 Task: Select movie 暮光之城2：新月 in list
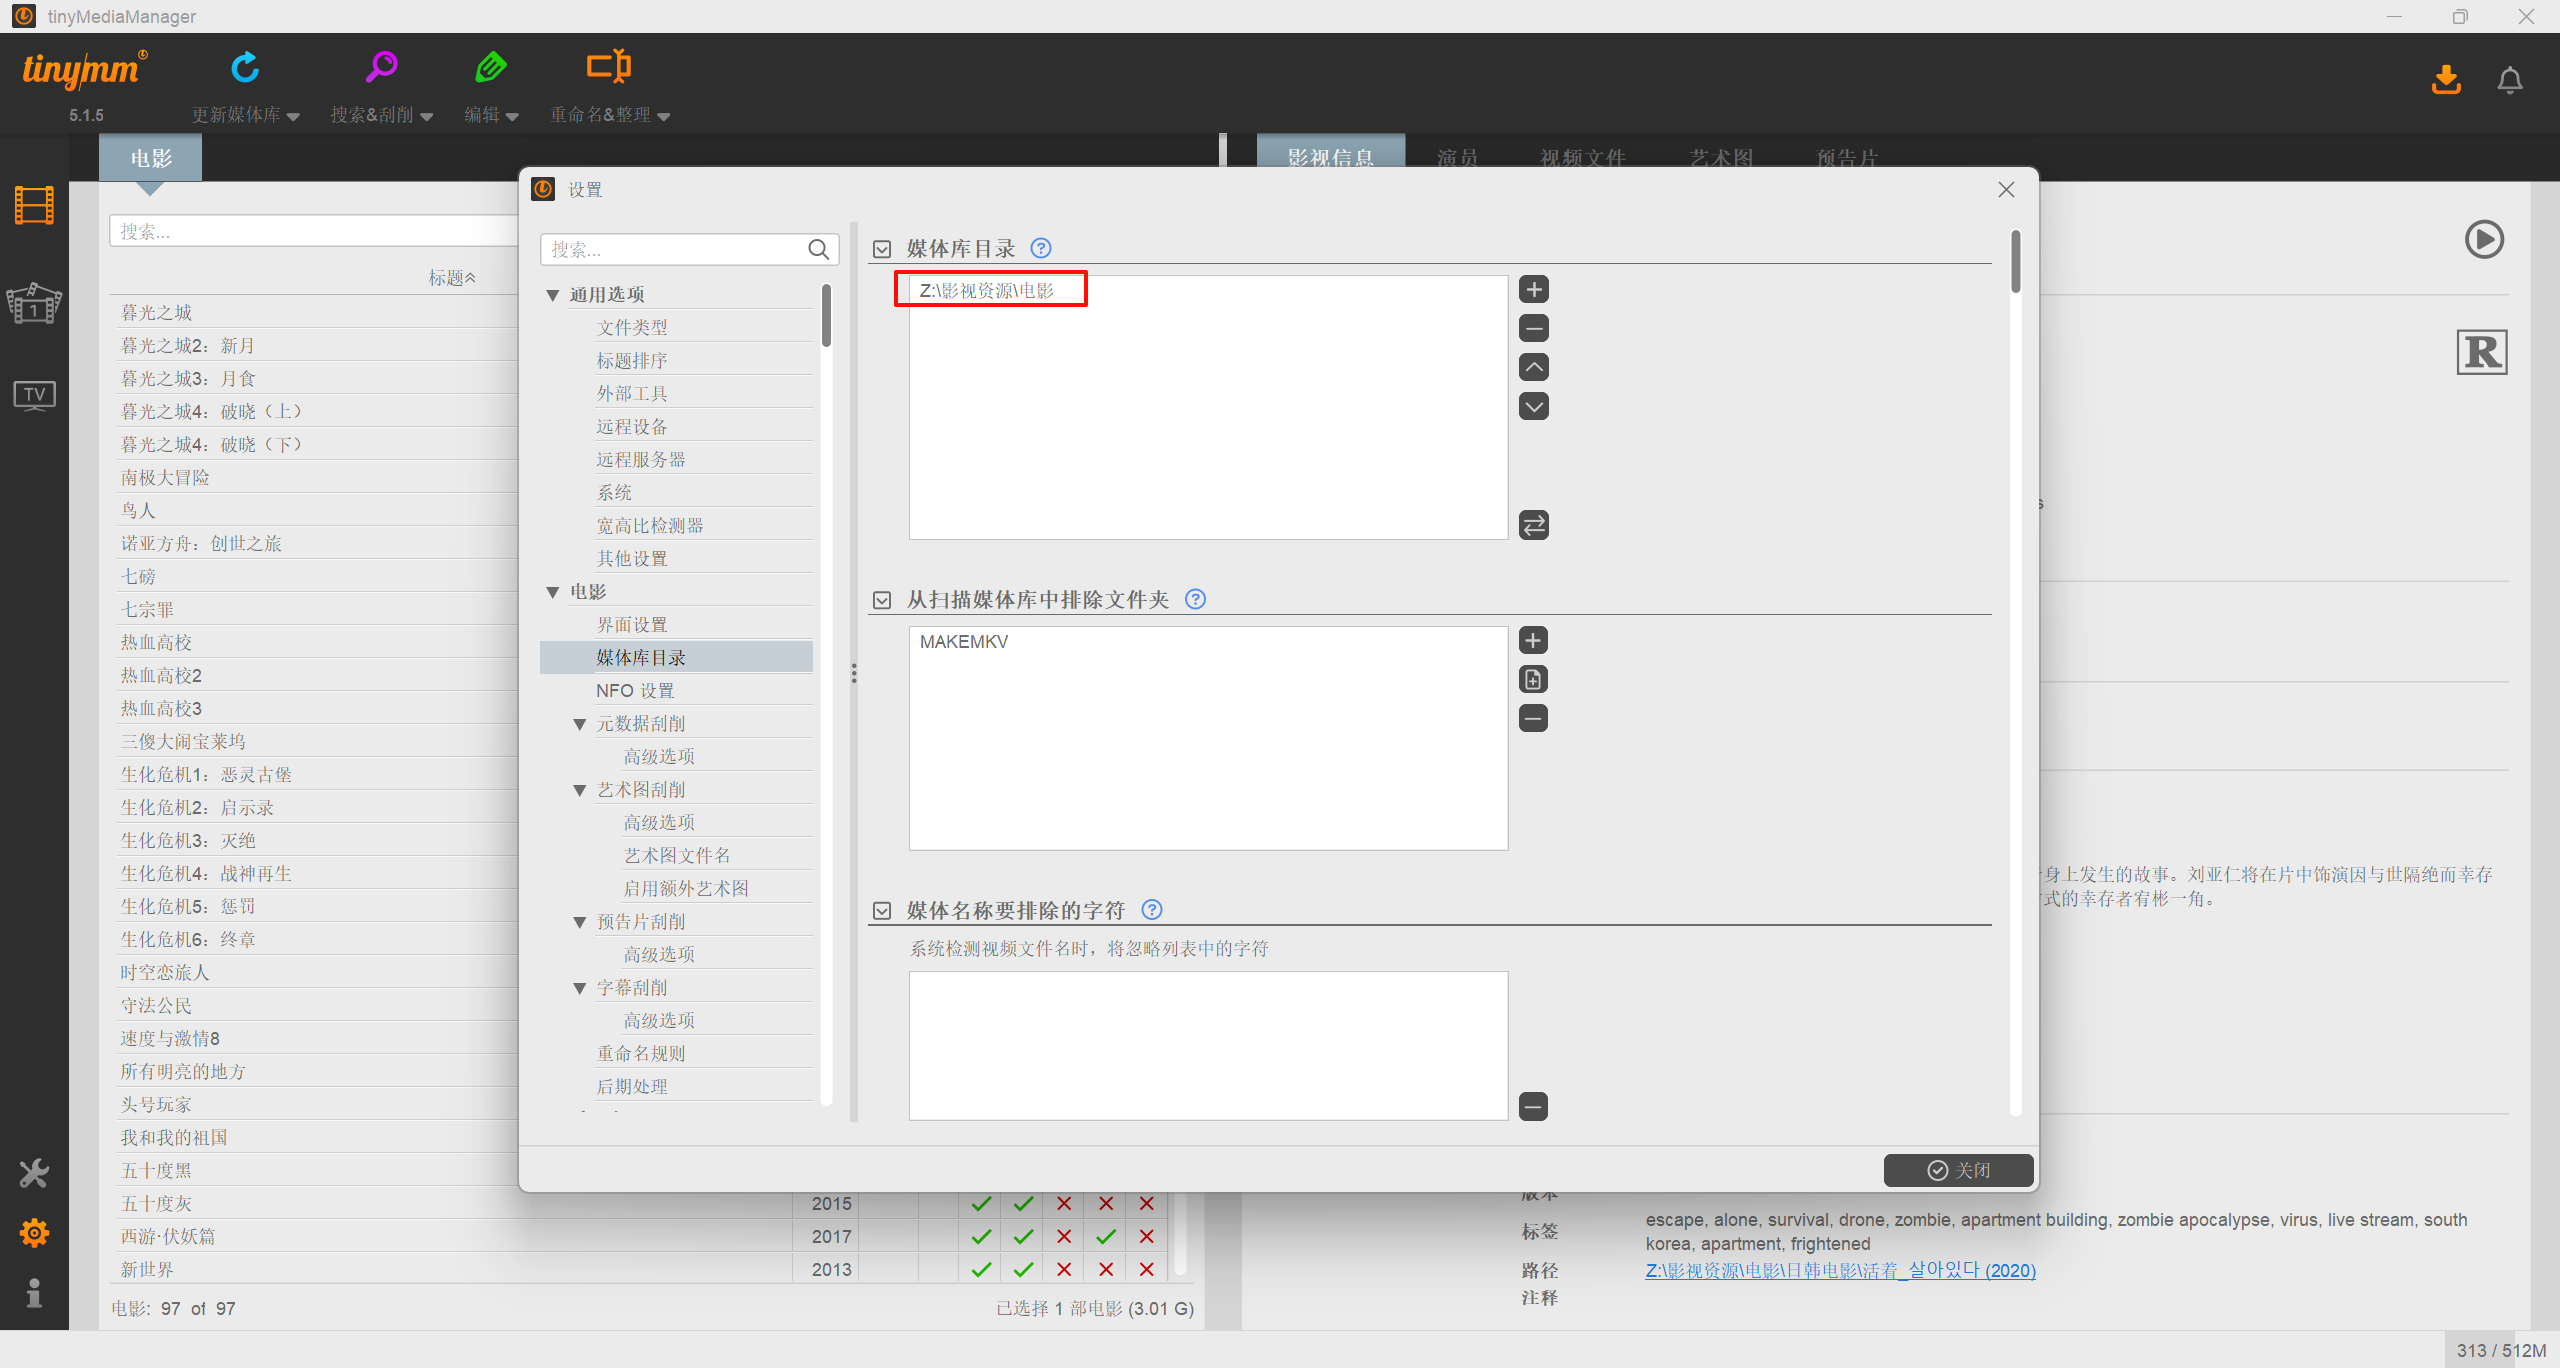(x=187, y=345)
